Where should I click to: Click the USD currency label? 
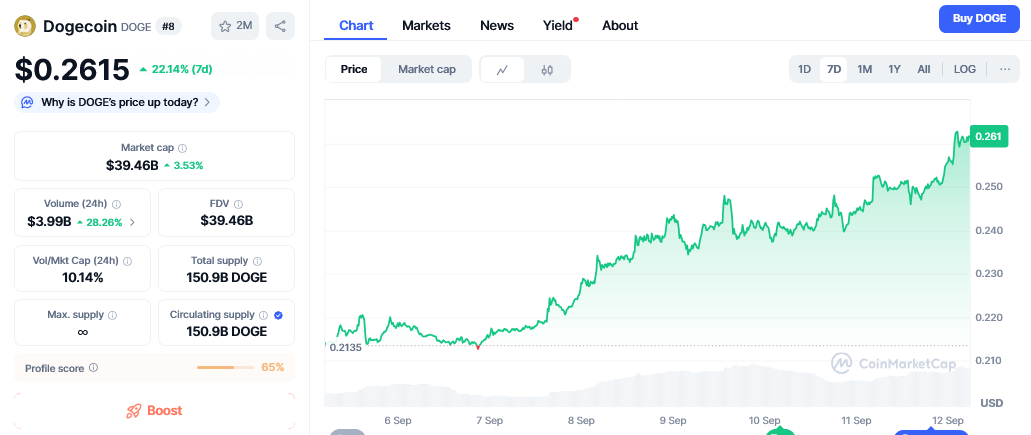click(992, 403)
